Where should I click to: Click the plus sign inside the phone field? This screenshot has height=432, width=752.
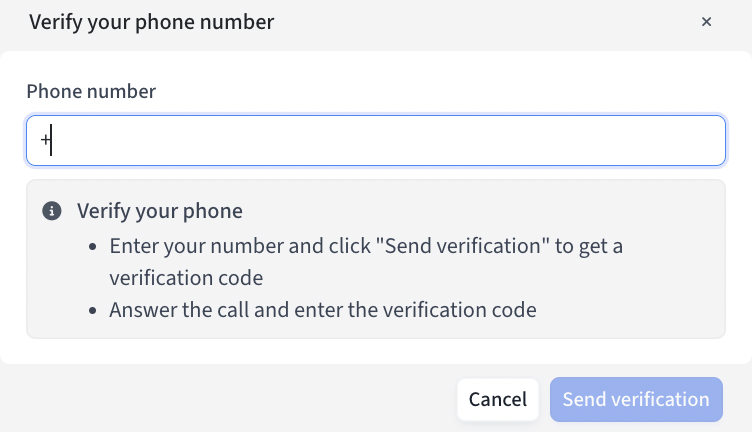coord(45,140)
